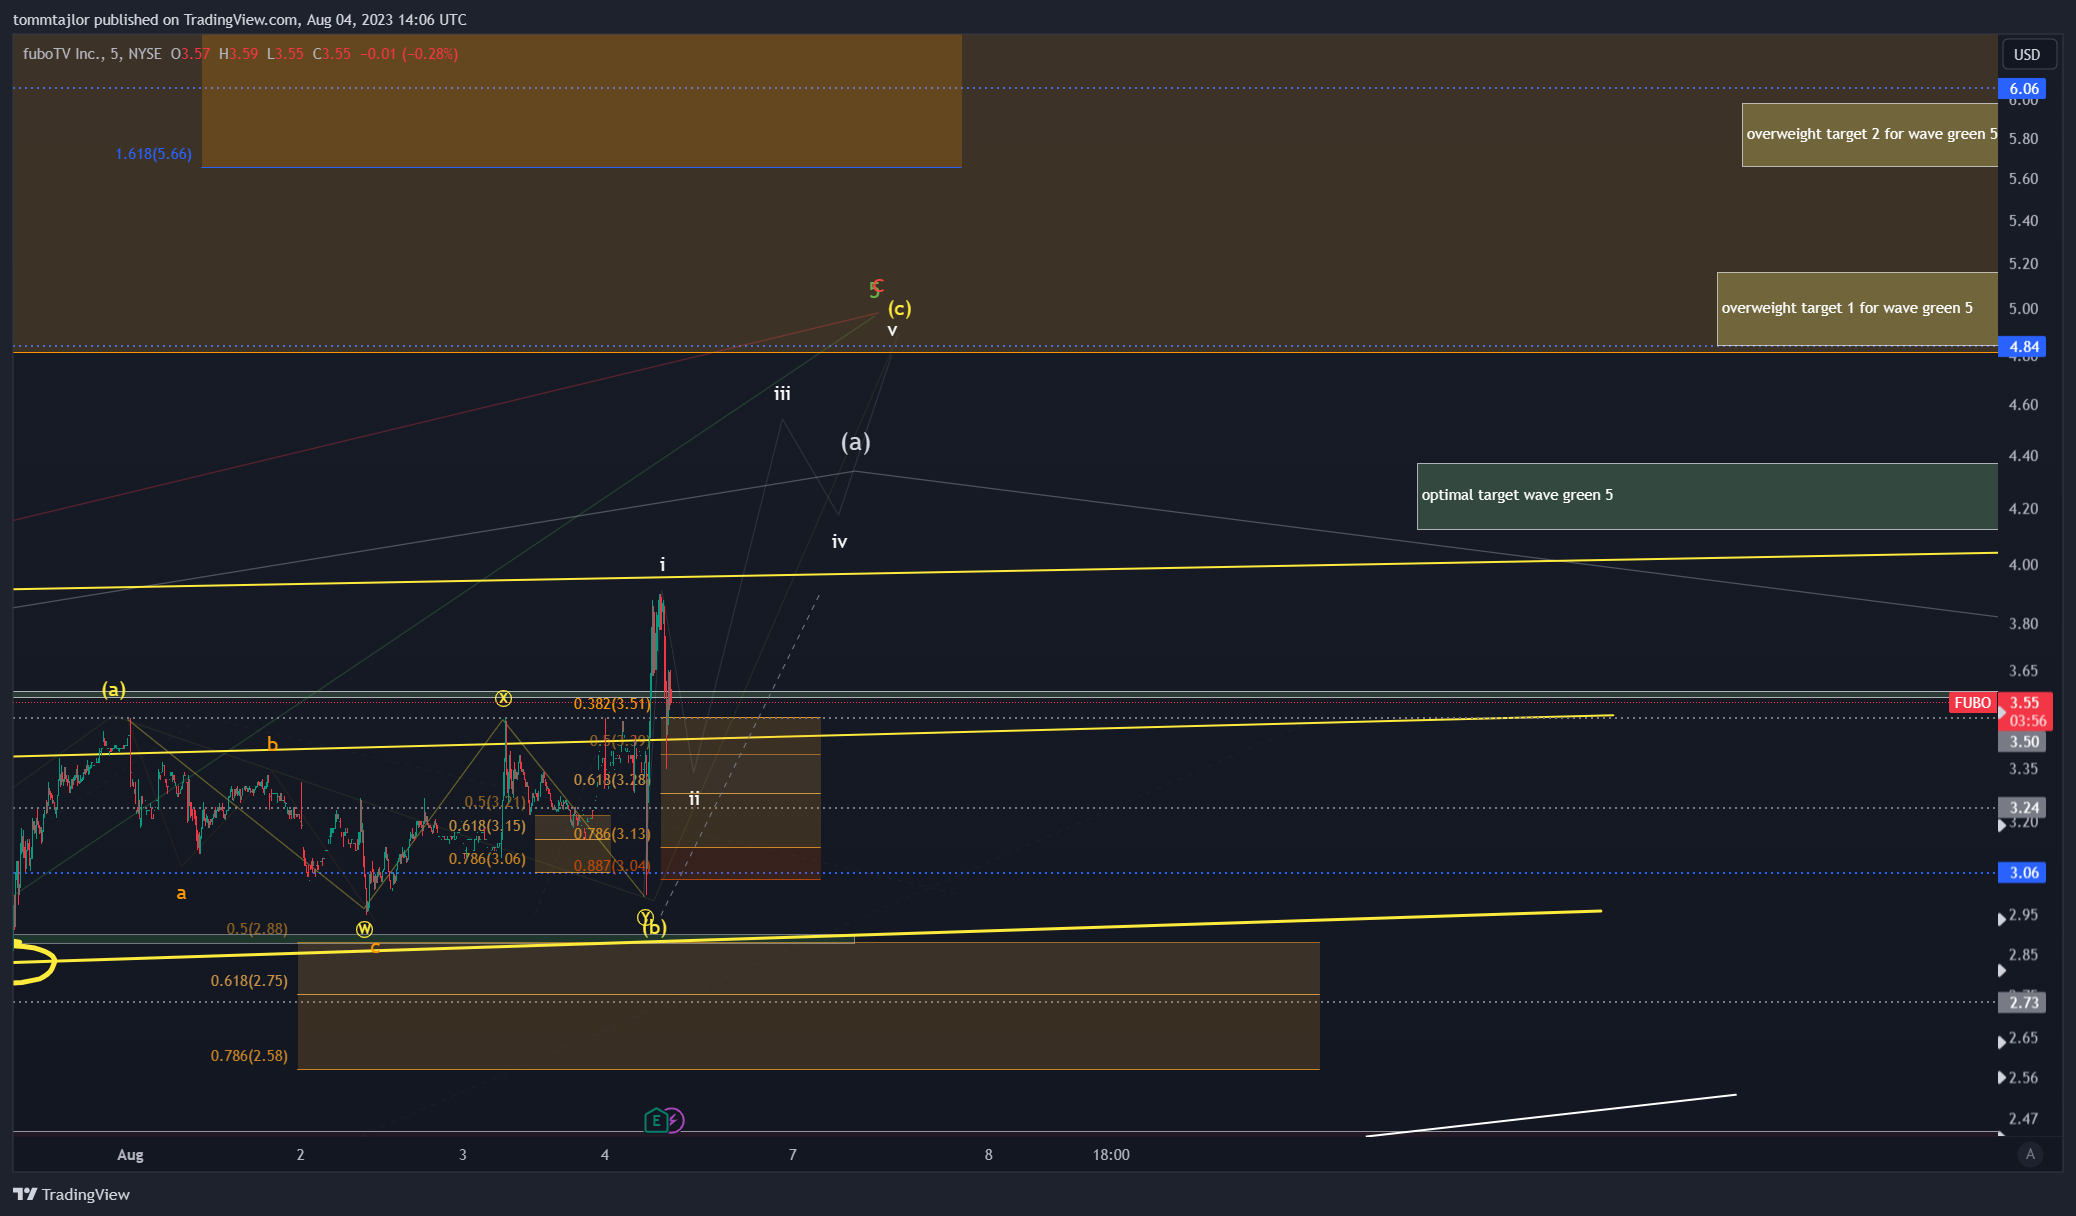Click the '18:00' time axis label
The image size is (2076, 1216).
[1111, 1155]
